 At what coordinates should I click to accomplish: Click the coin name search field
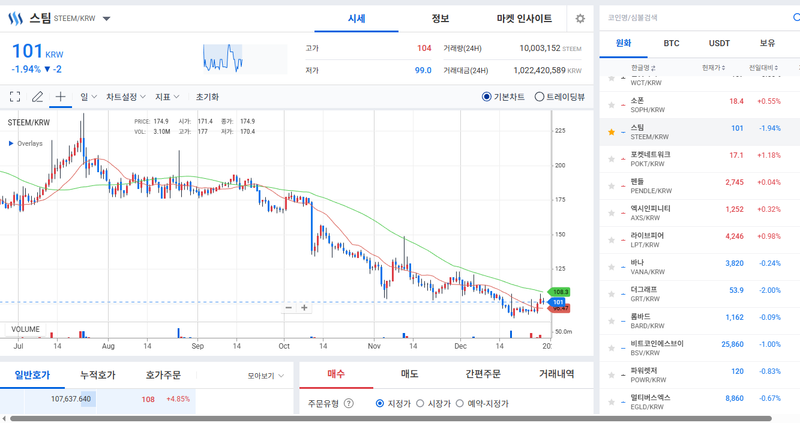(690, 18)
